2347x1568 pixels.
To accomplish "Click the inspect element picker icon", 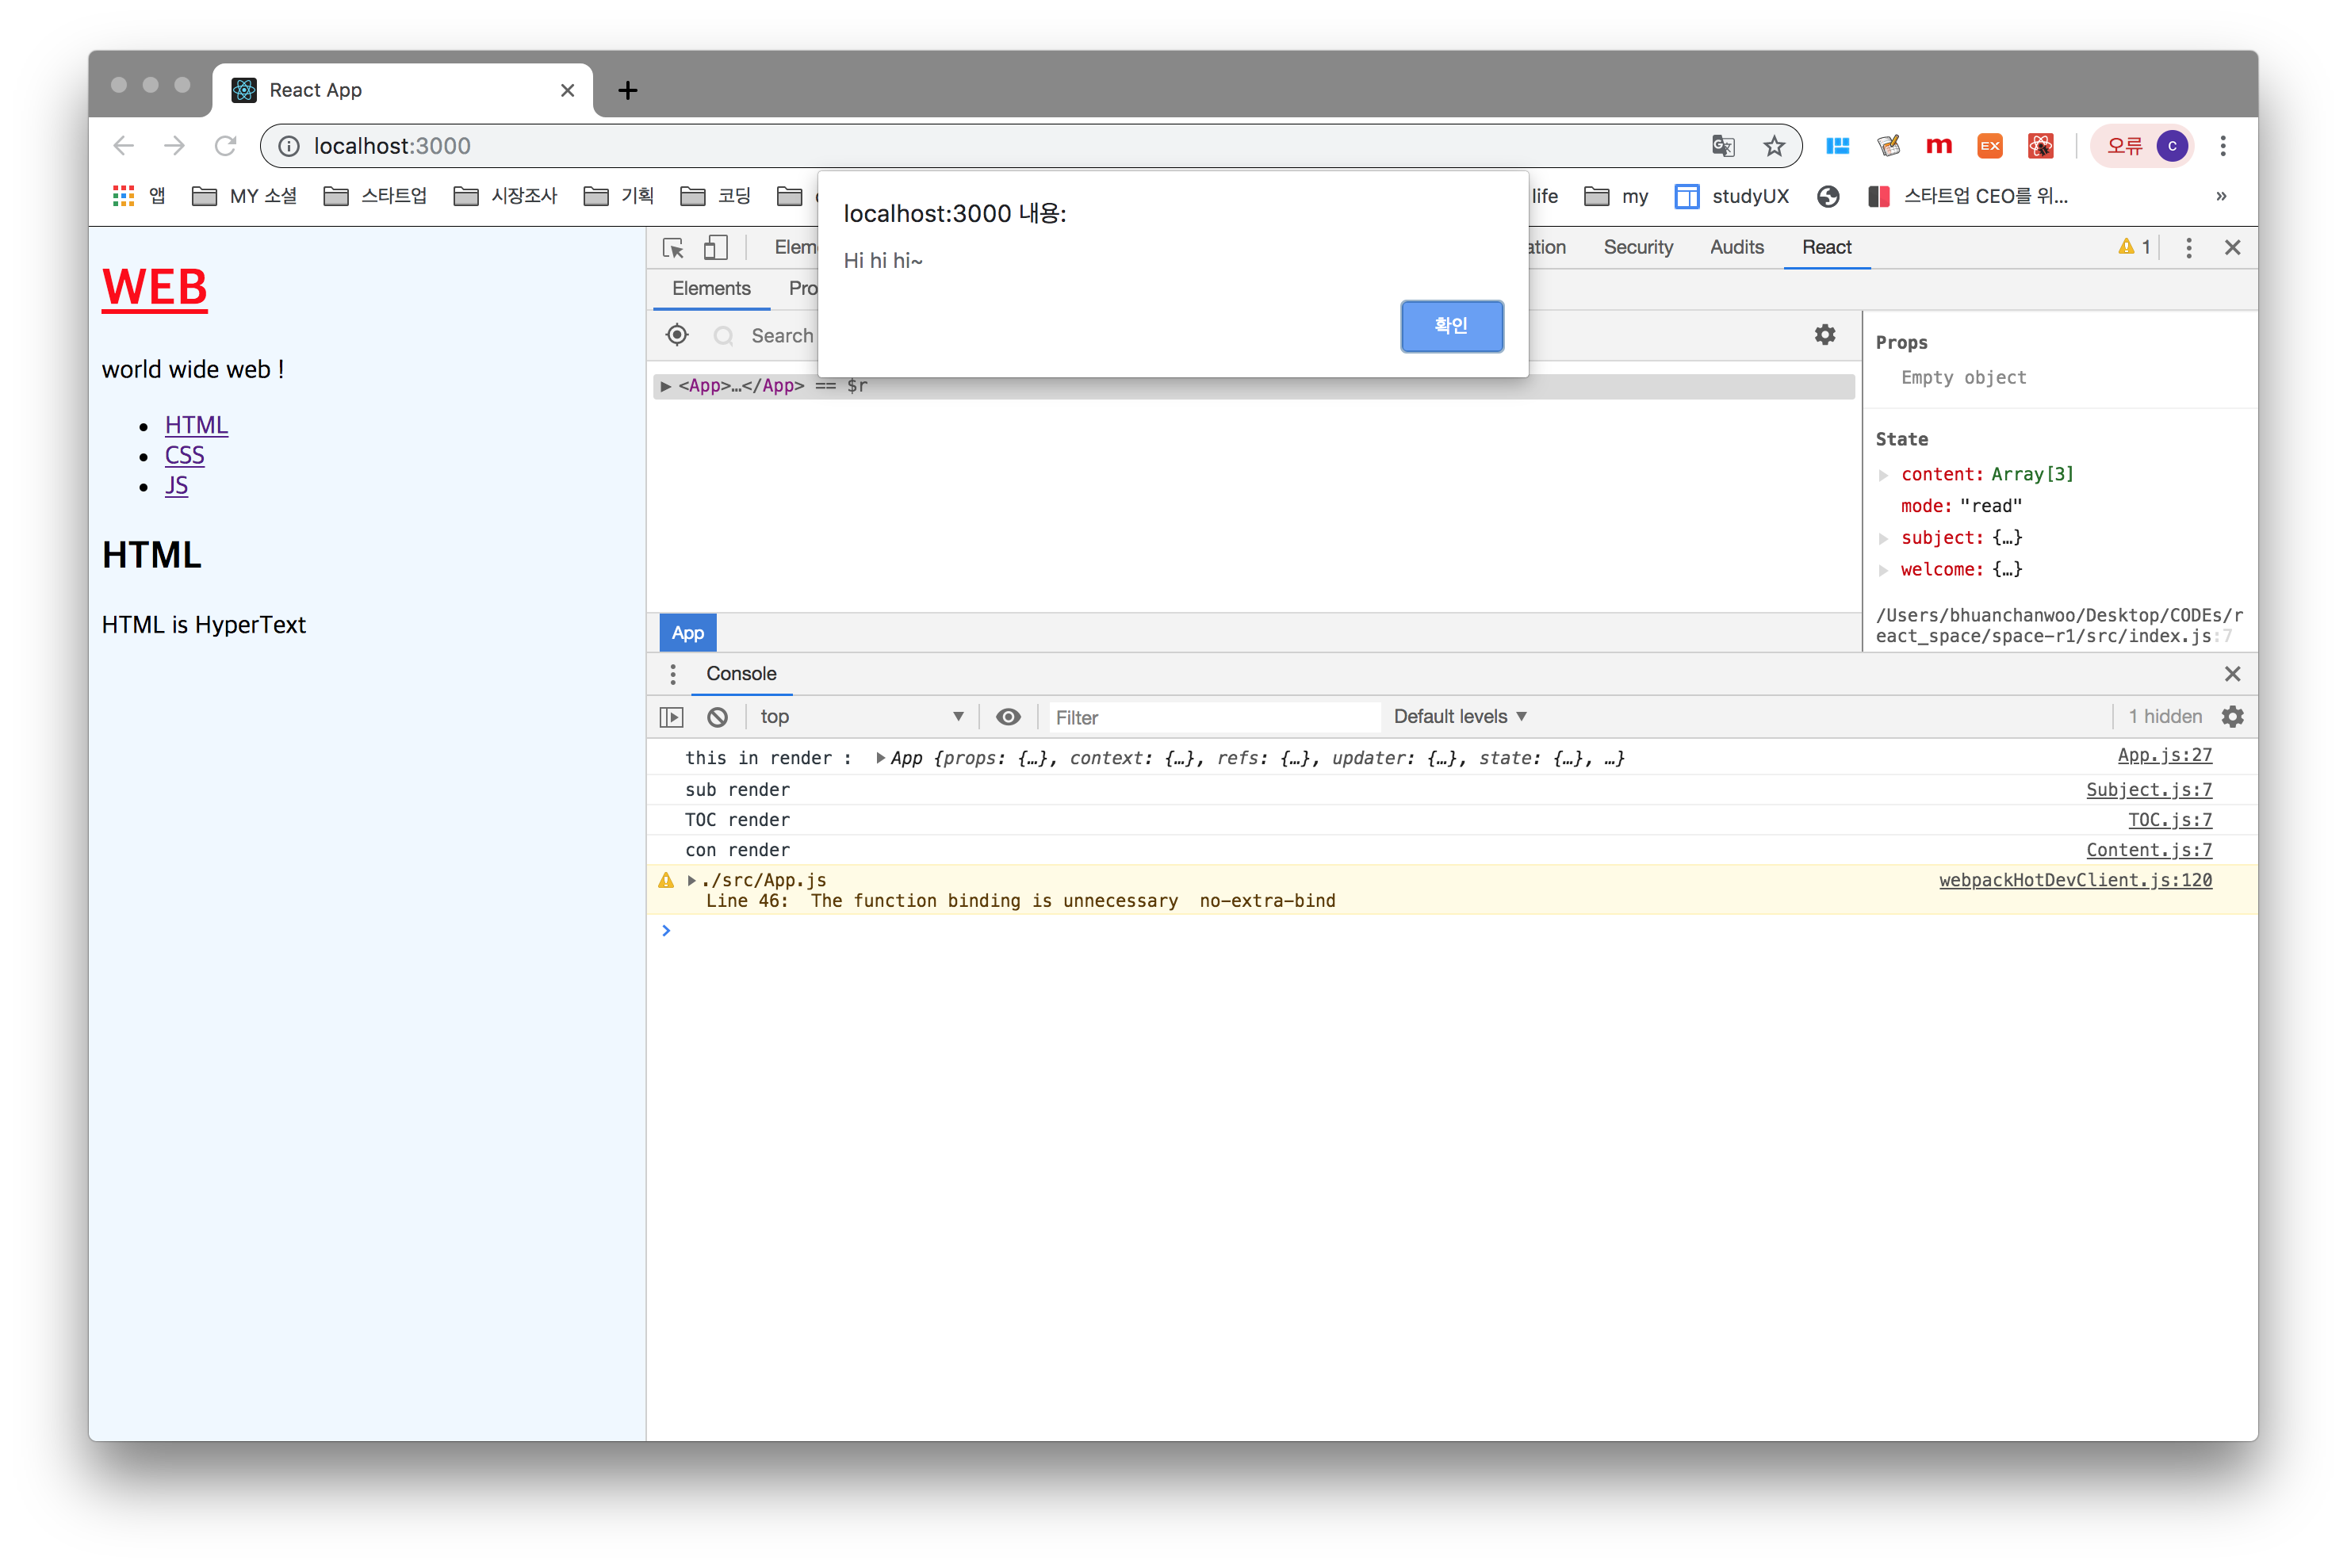I will coord(673,248).
